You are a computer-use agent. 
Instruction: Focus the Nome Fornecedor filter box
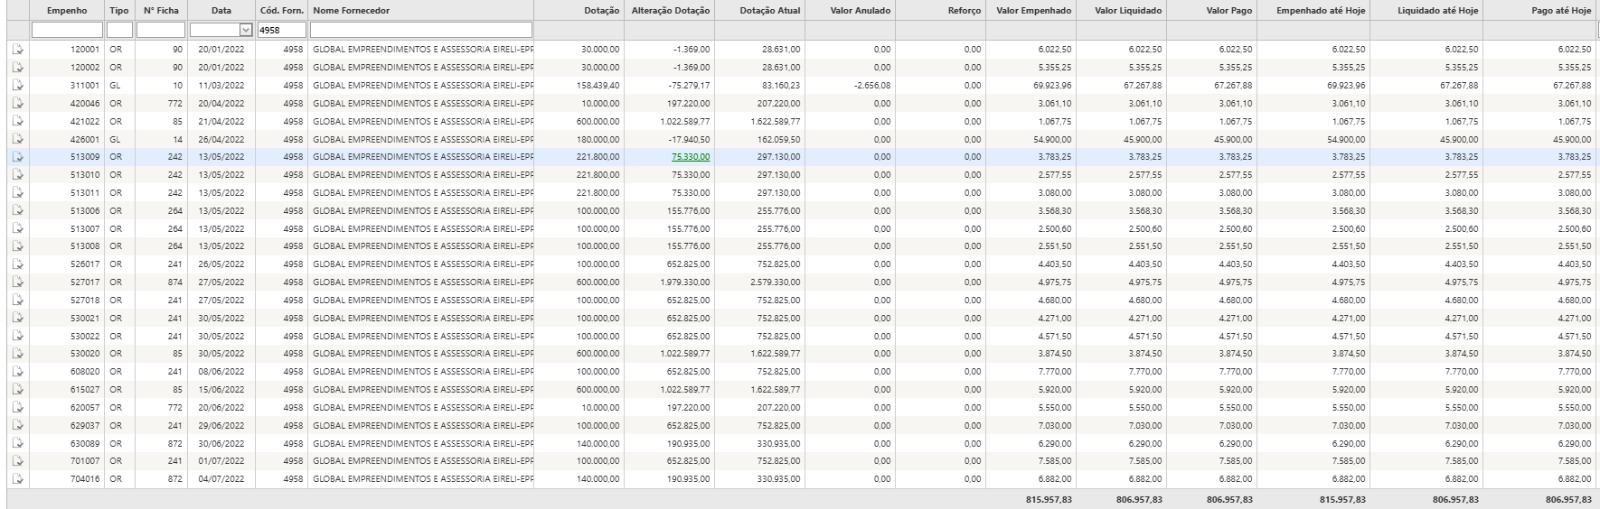421,30
